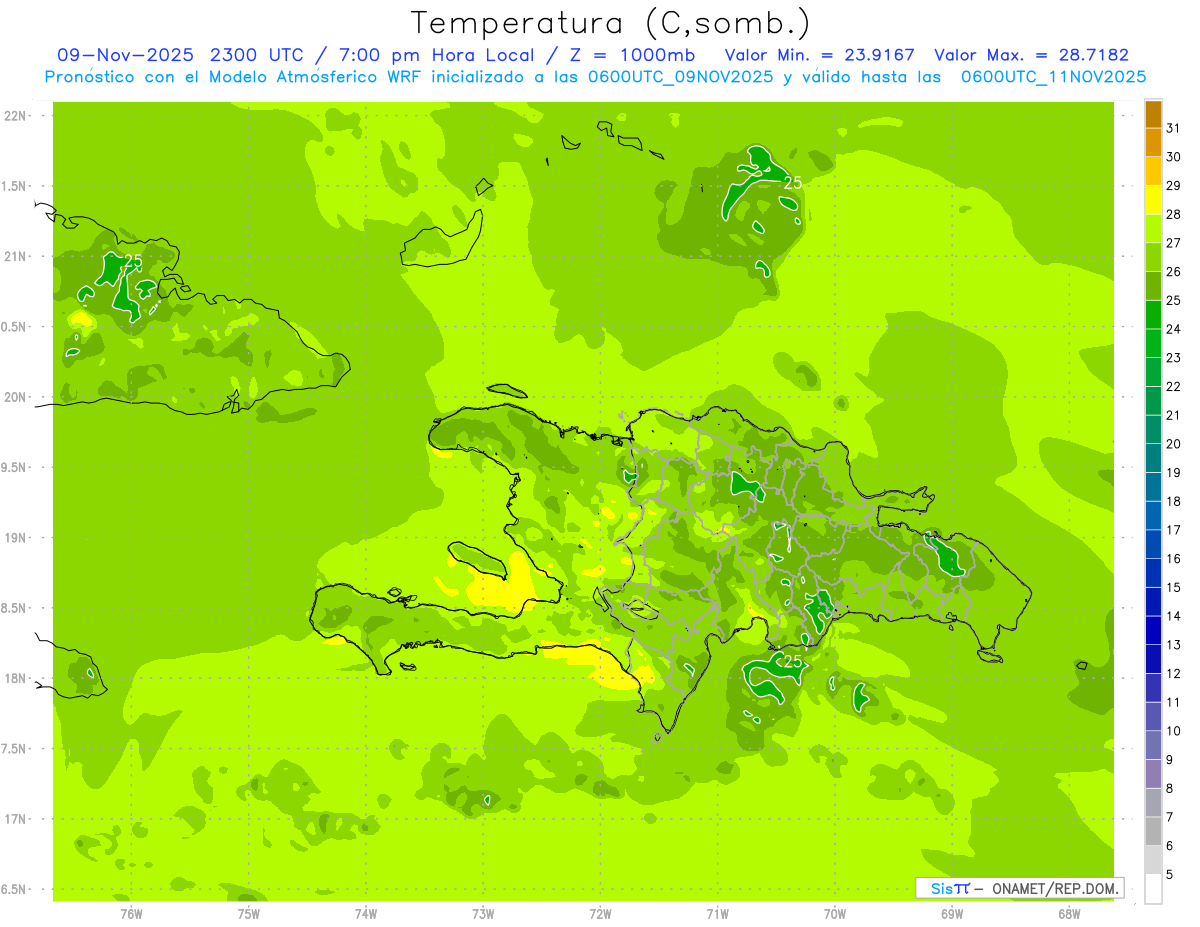Click the longitude axis label '68W'
This screenshot has width=1200, height=927.
(x=1069, y=914)
